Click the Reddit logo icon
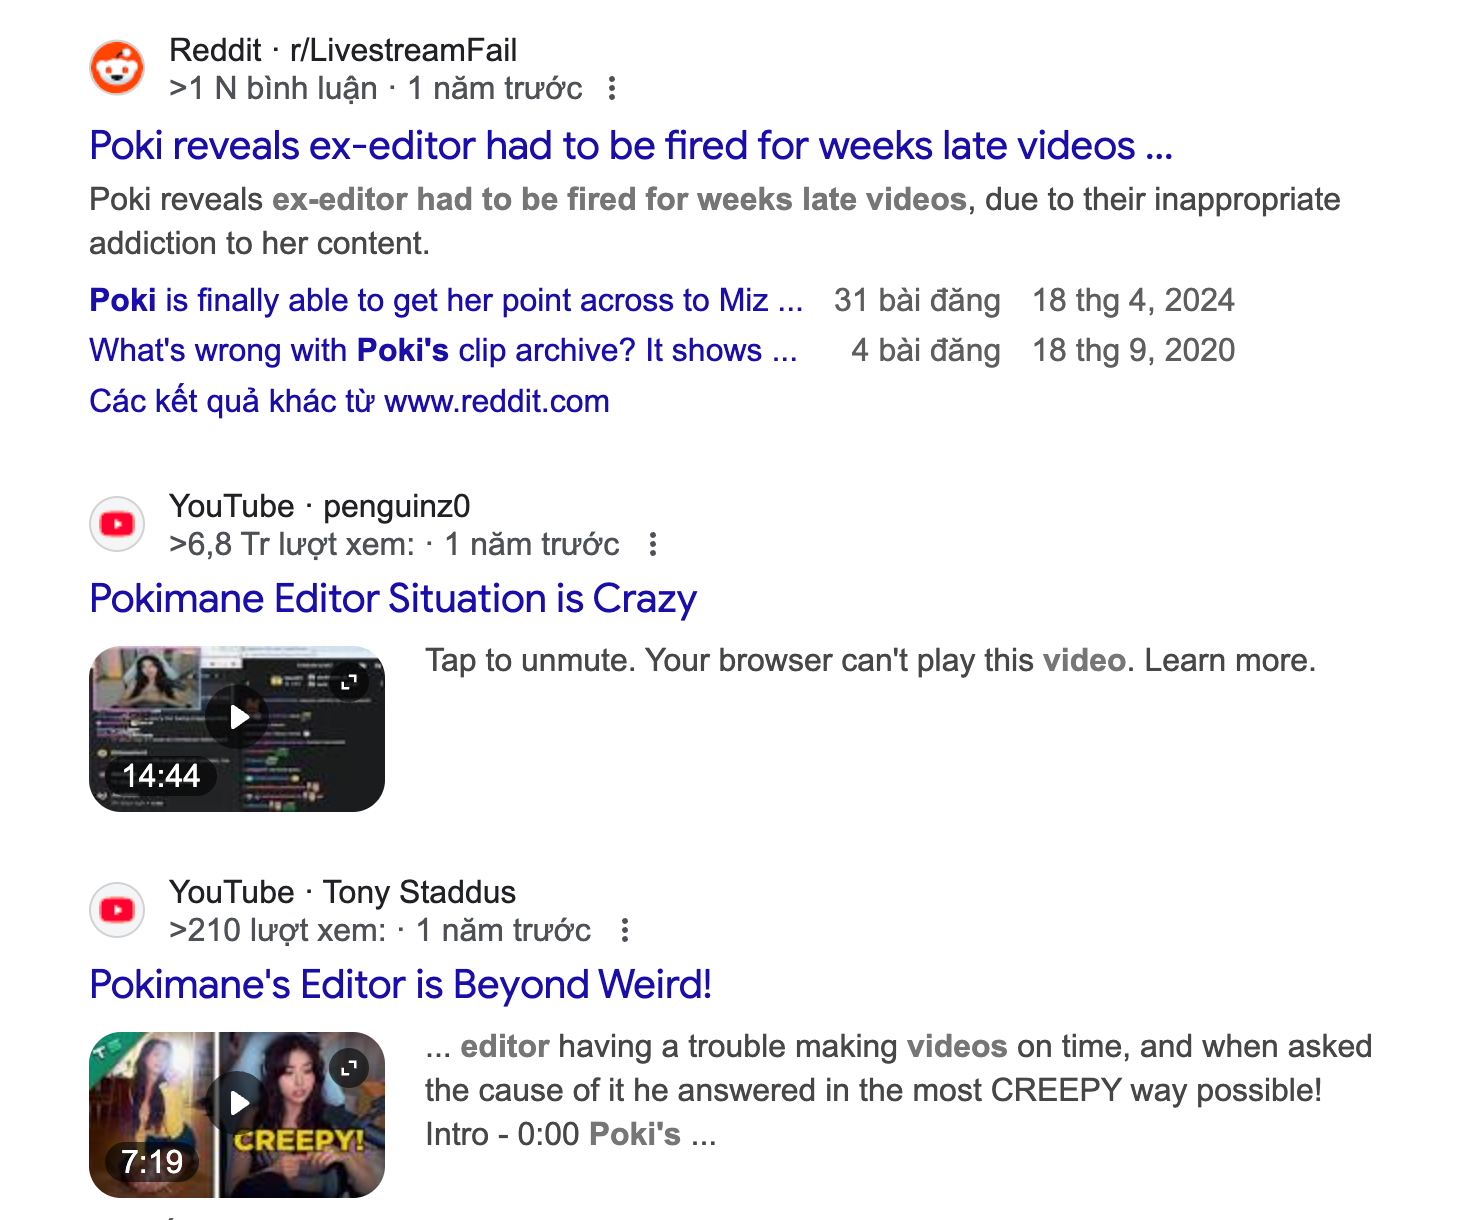The height and width of the screenshot is (1220, 1458). tap(117, 68)
